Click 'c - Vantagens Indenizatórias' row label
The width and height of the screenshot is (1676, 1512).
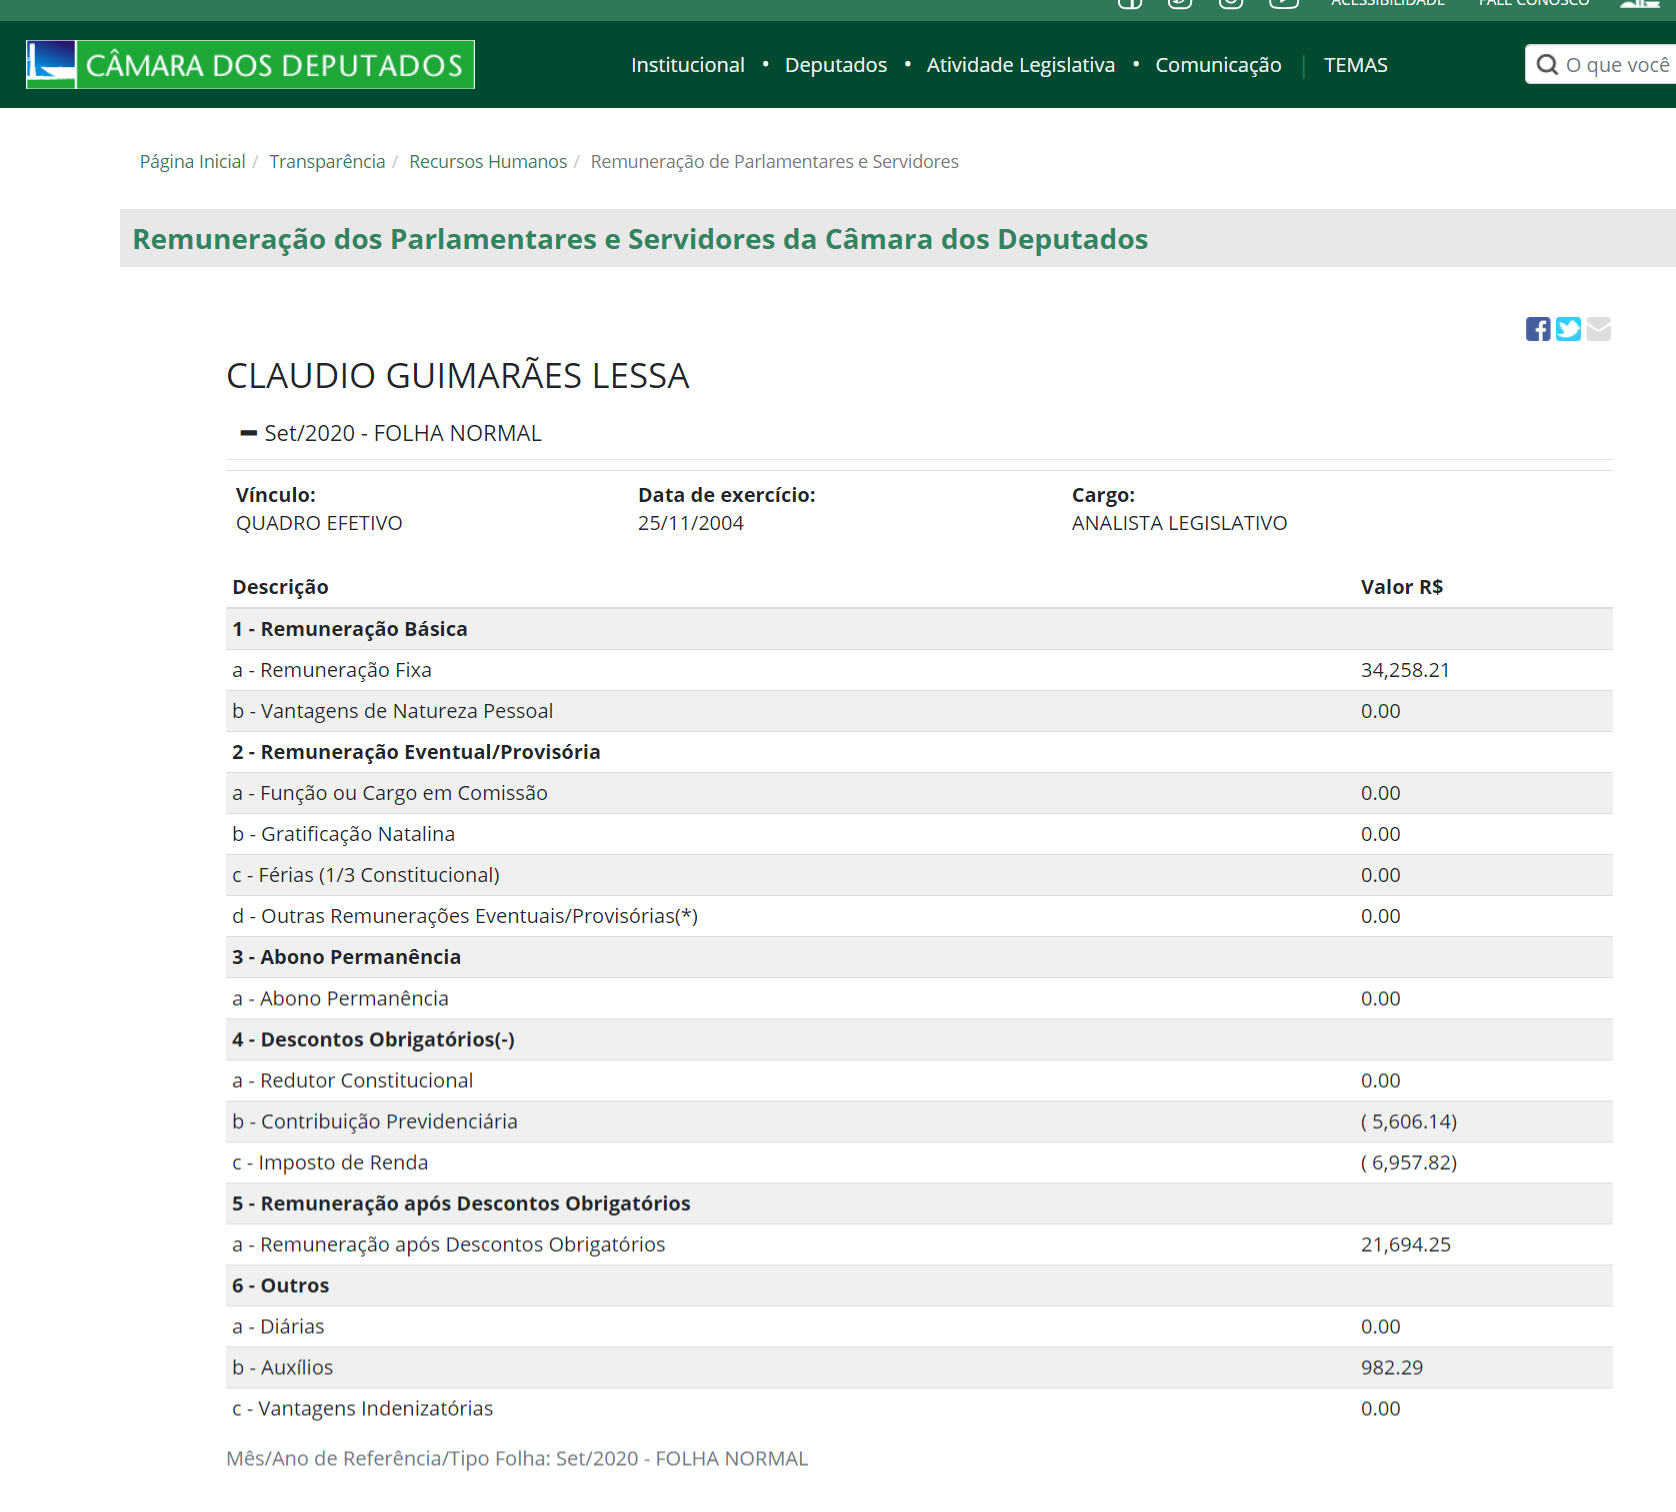click(x=363, y=1408)
